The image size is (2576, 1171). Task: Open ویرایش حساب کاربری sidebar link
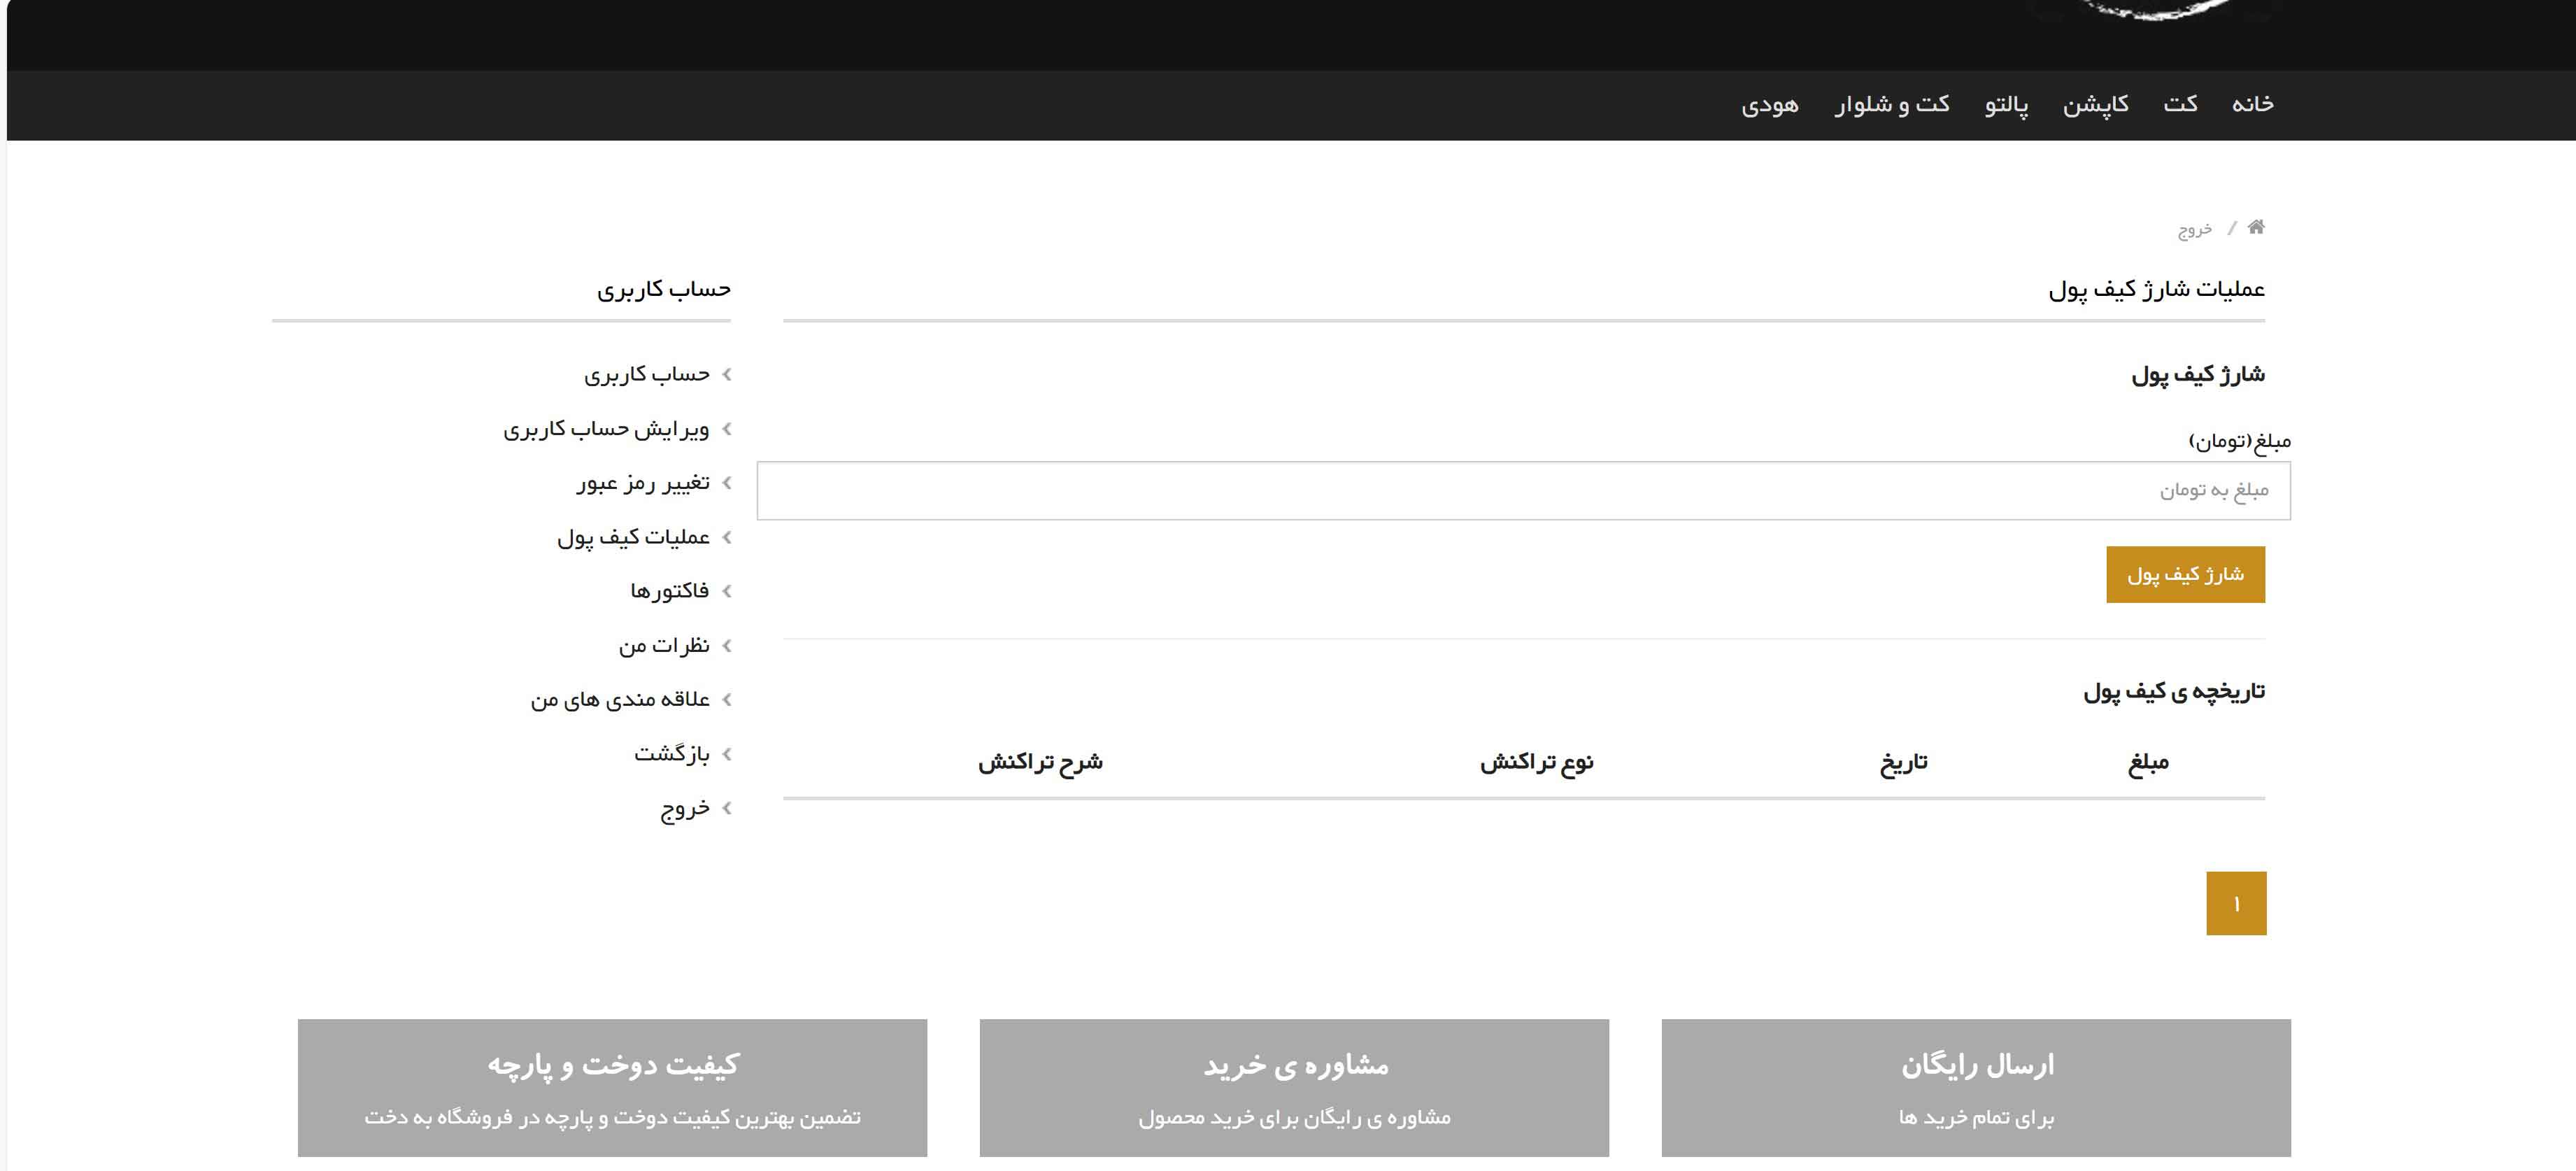pyautogui.click(x=606, y=429)
